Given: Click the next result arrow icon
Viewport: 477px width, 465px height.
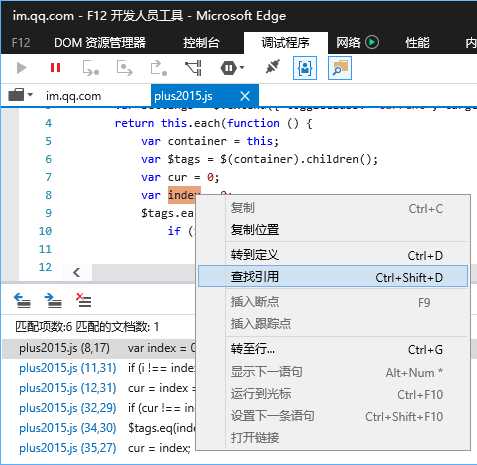Looking at the screenshot, I should point(53,300).
